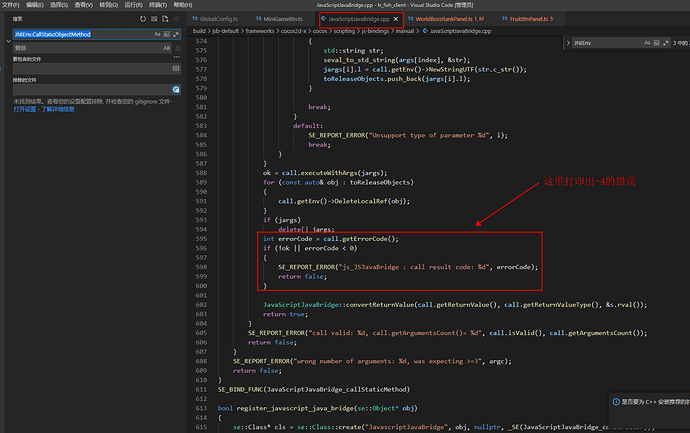Close the JavaScriptJavaBridge.cpp tab
The height and width of the screenshot is (433, 690).
(396, 19)
